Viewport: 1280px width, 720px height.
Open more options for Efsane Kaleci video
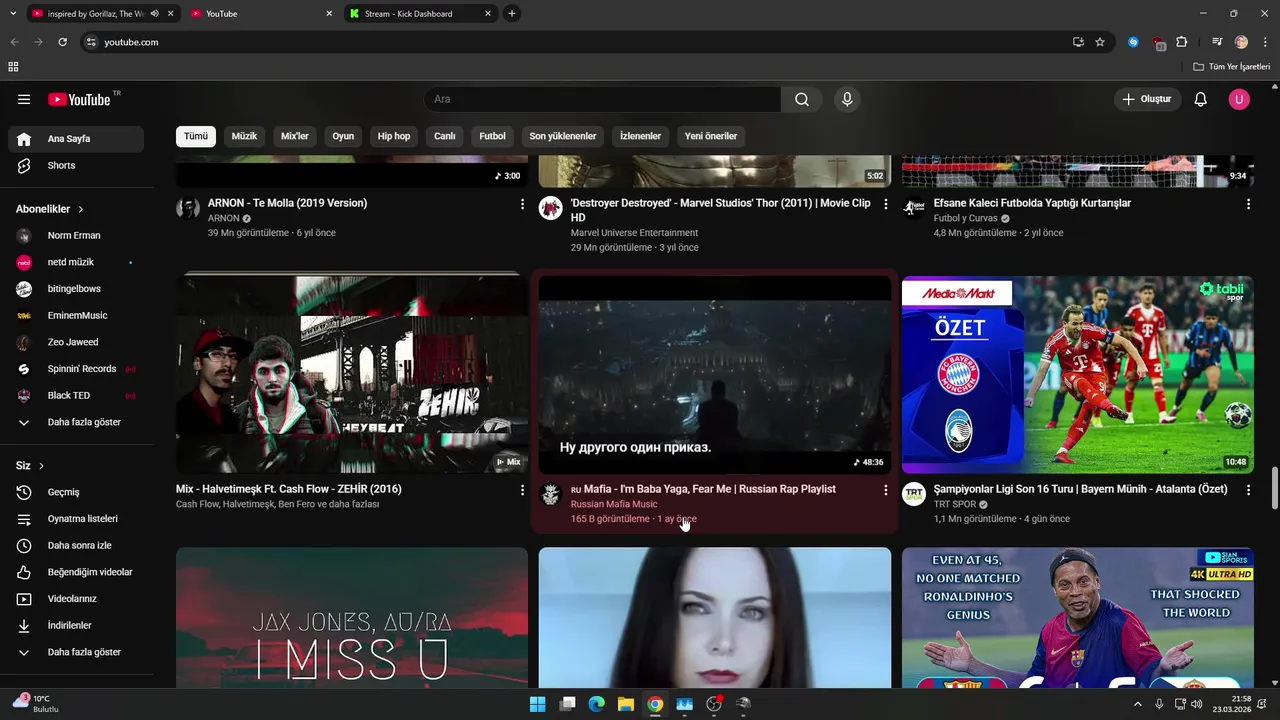[1248, 204]
